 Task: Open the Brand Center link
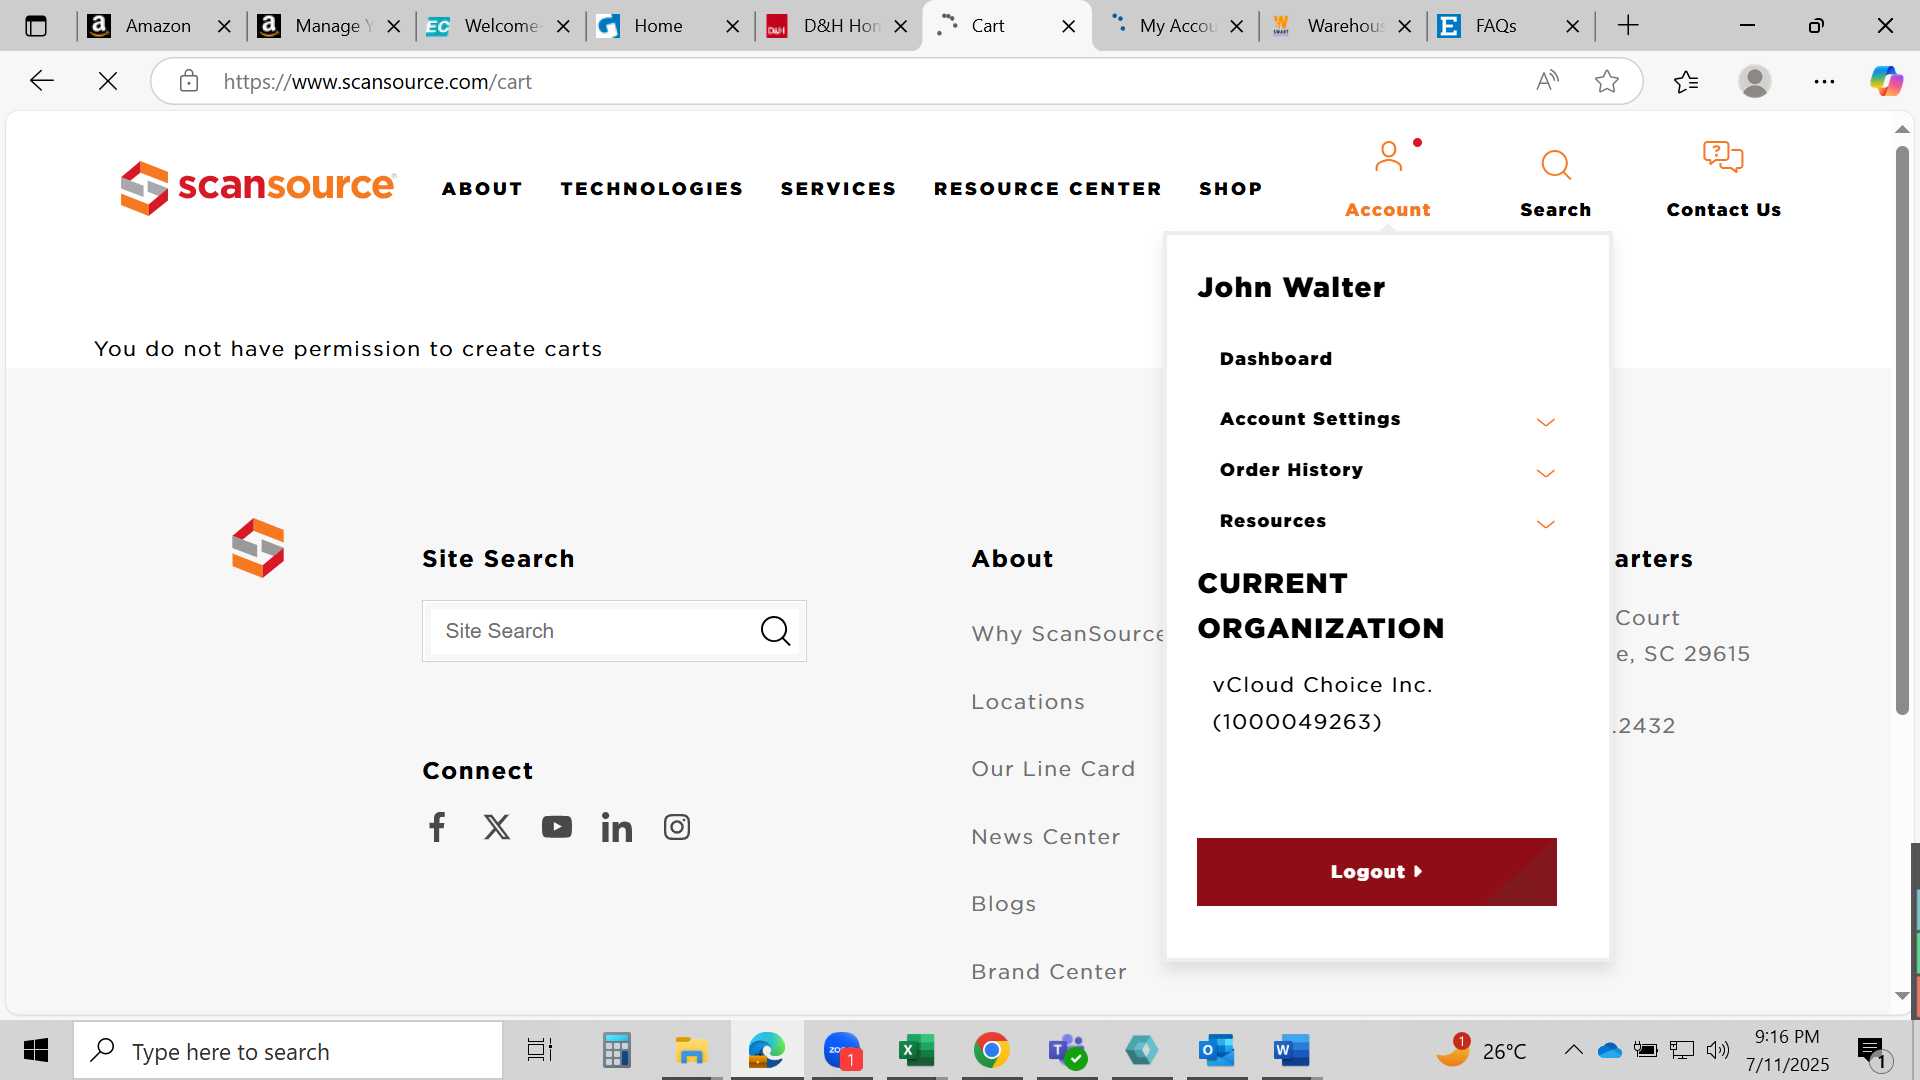coord(1049,972)
